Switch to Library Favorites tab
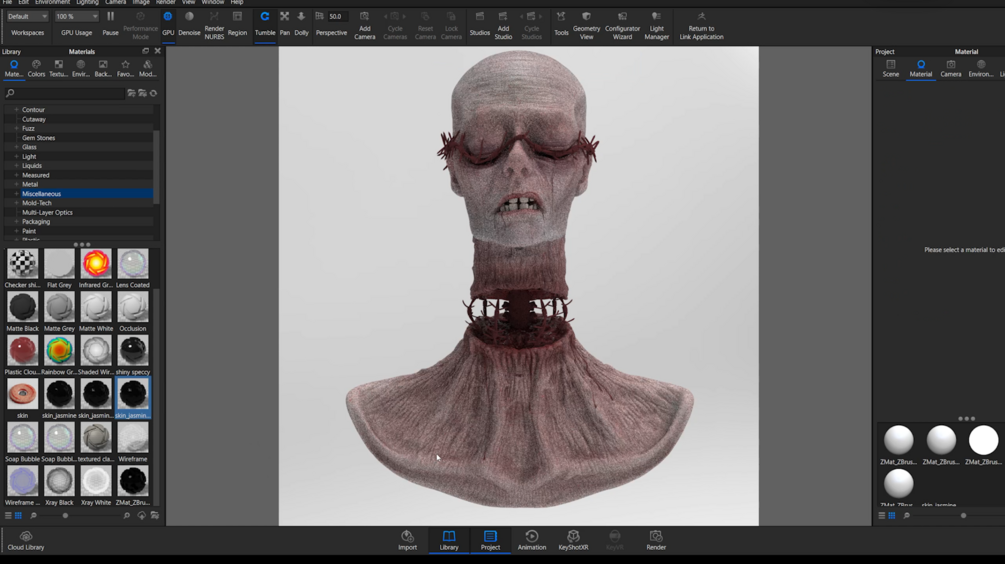 (x=125, y=69)
